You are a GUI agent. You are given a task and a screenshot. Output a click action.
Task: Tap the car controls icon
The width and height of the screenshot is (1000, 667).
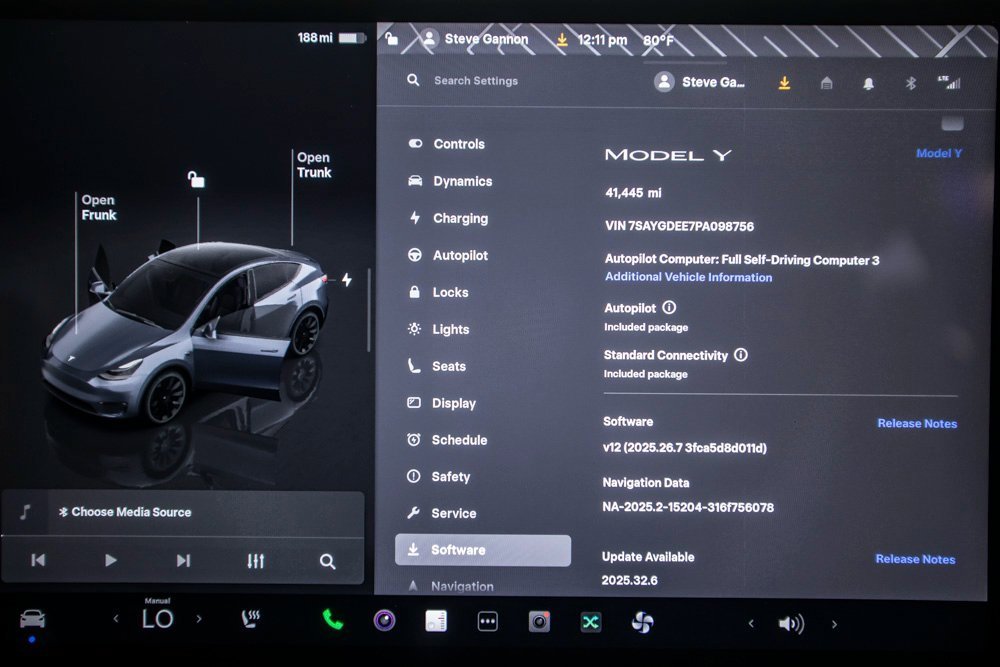(x=32, y=619)
